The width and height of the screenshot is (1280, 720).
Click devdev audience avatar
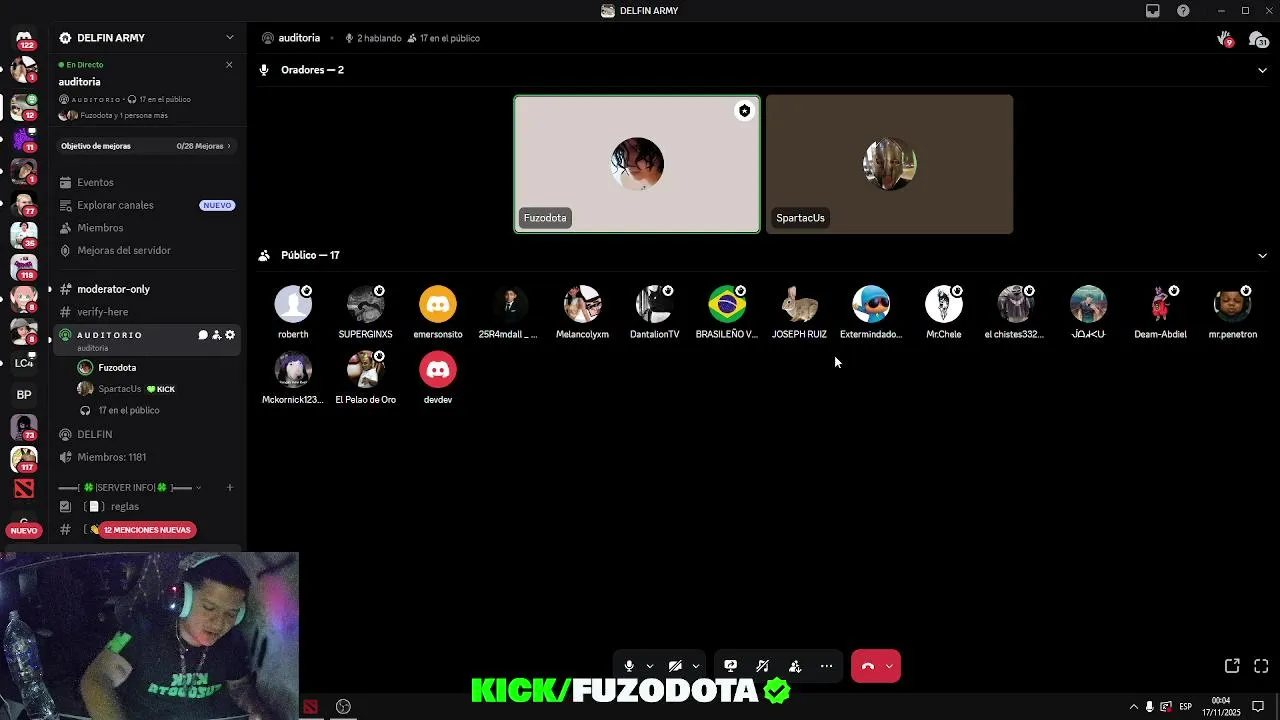[x=438, y=370]
